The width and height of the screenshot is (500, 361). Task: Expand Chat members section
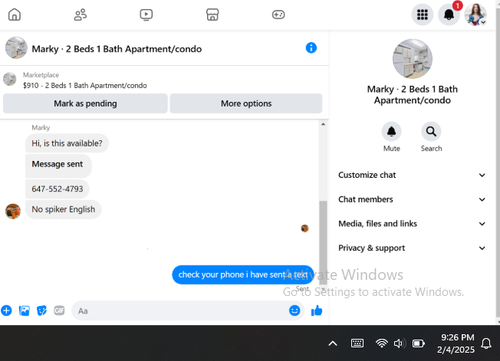point(412,199)
